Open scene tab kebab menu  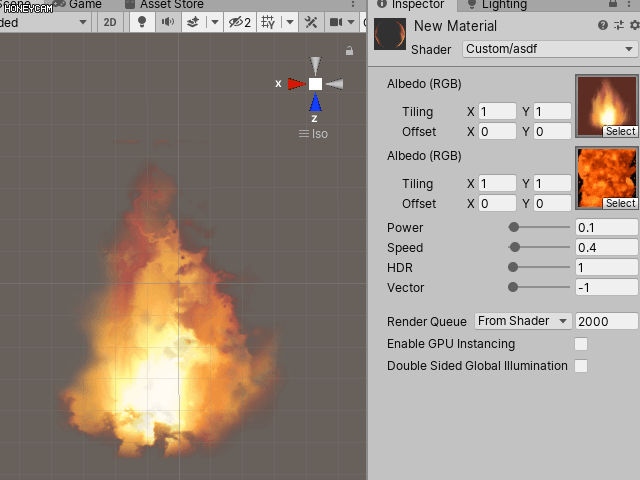click(353, 4)
